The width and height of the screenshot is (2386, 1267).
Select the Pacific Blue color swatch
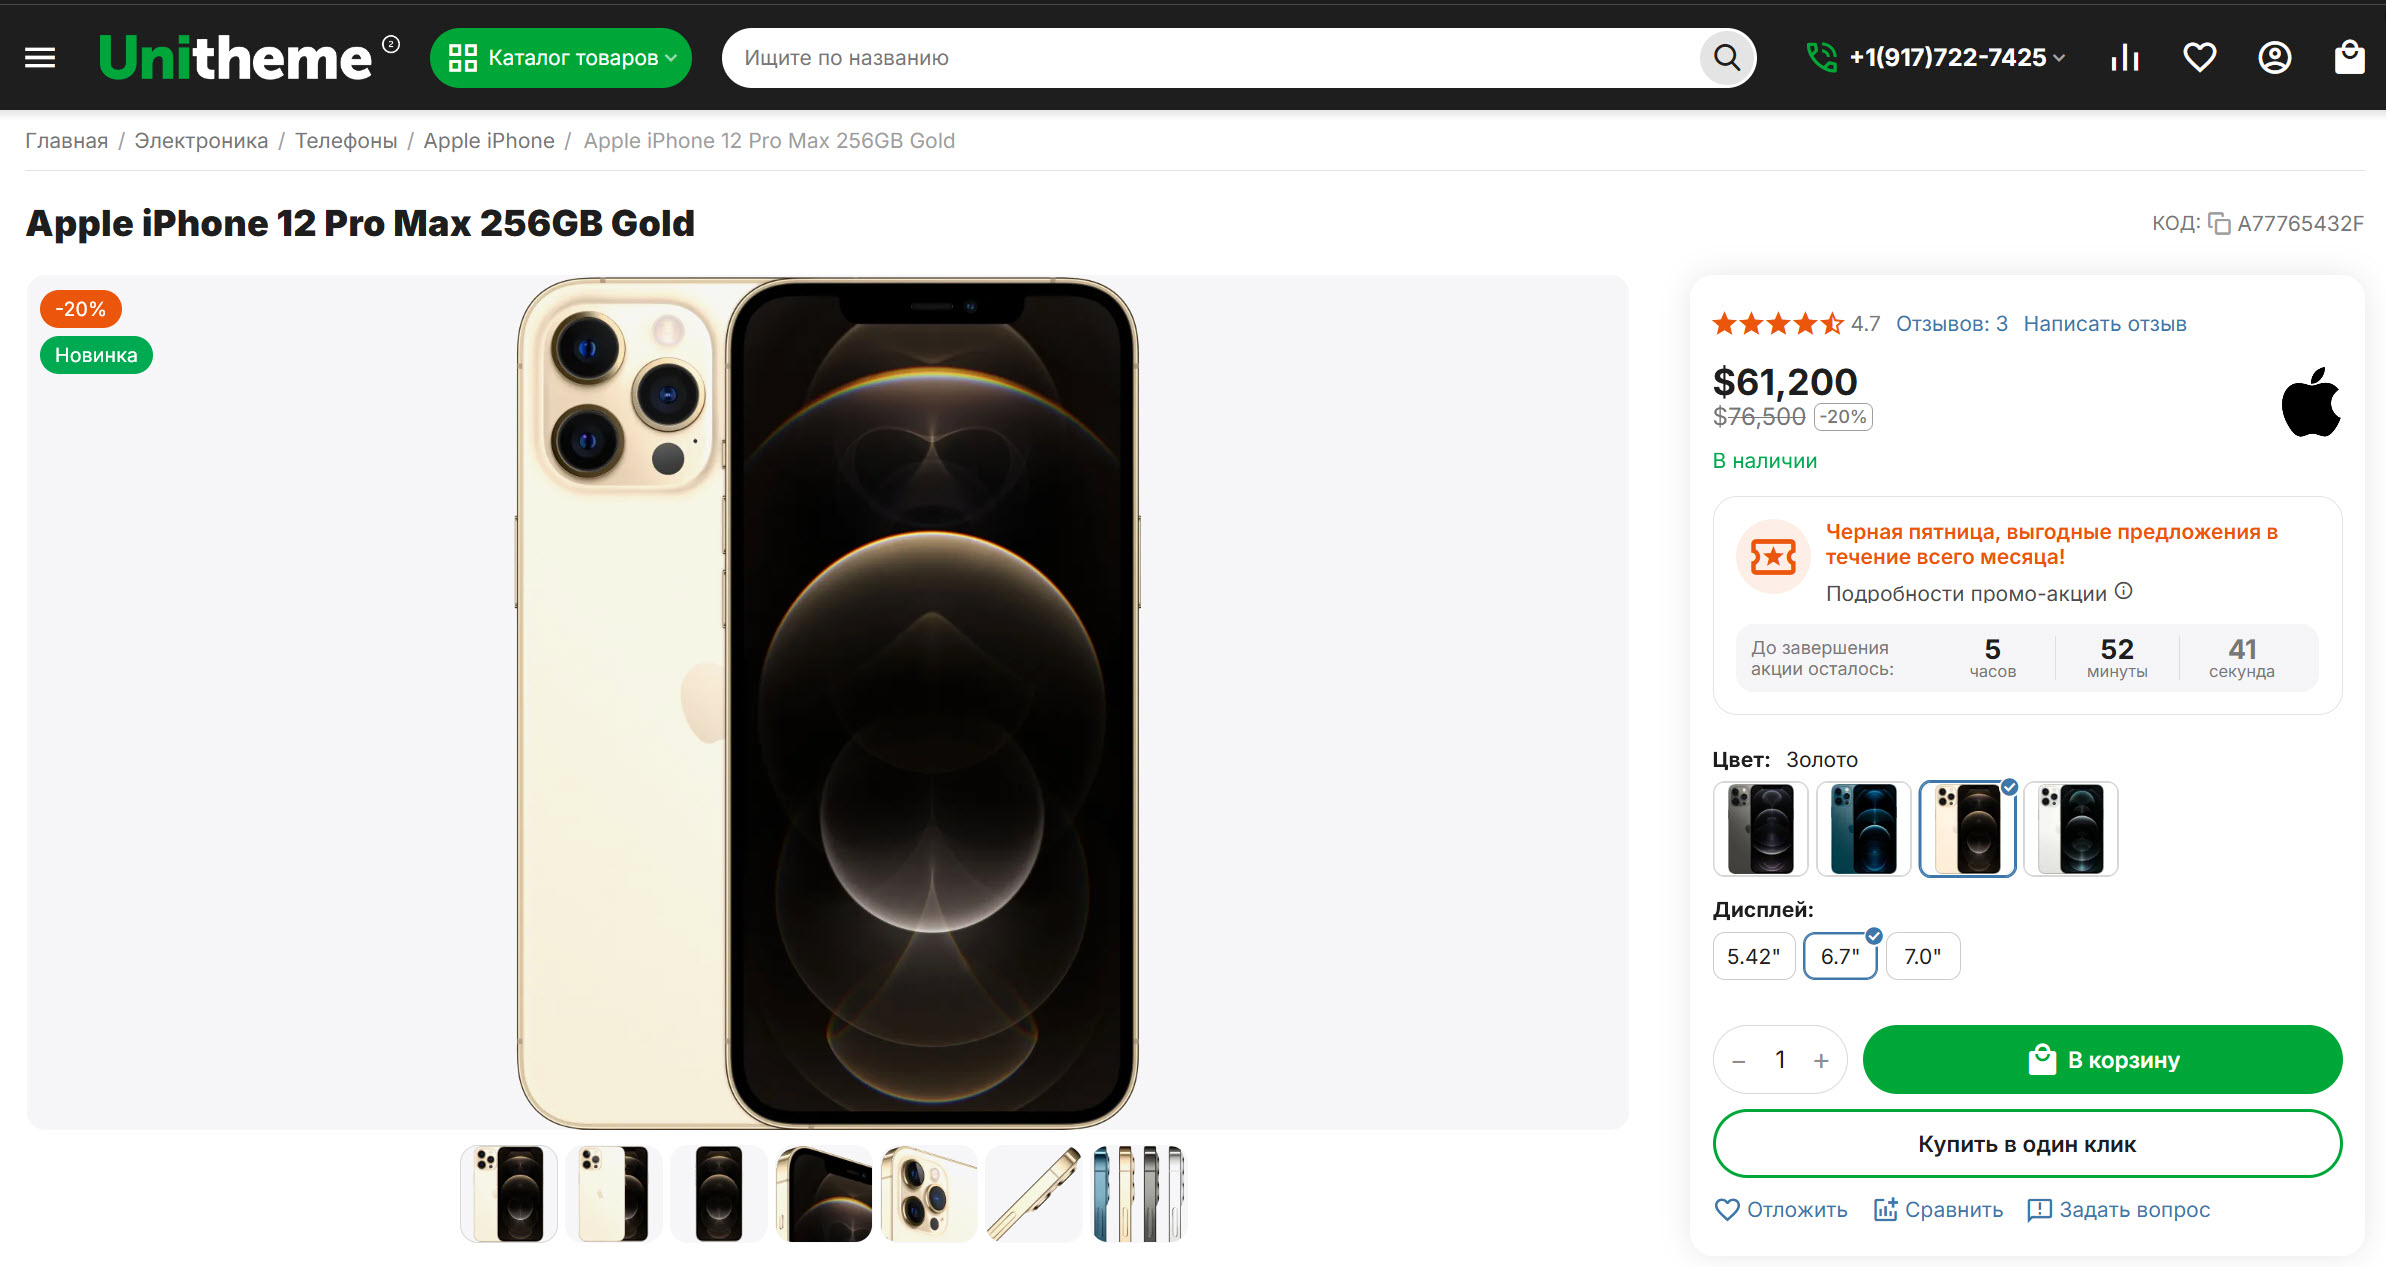1863,829
